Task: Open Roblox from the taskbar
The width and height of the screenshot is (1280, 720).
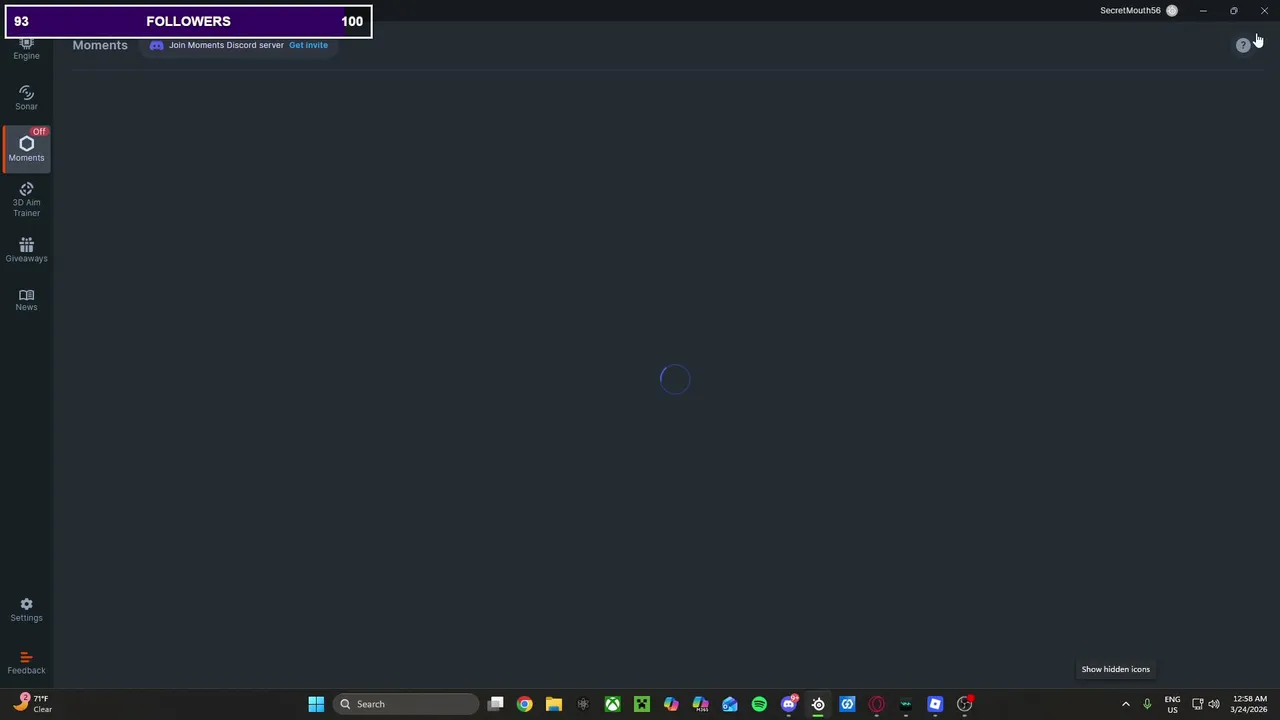Action: [935, 704]
